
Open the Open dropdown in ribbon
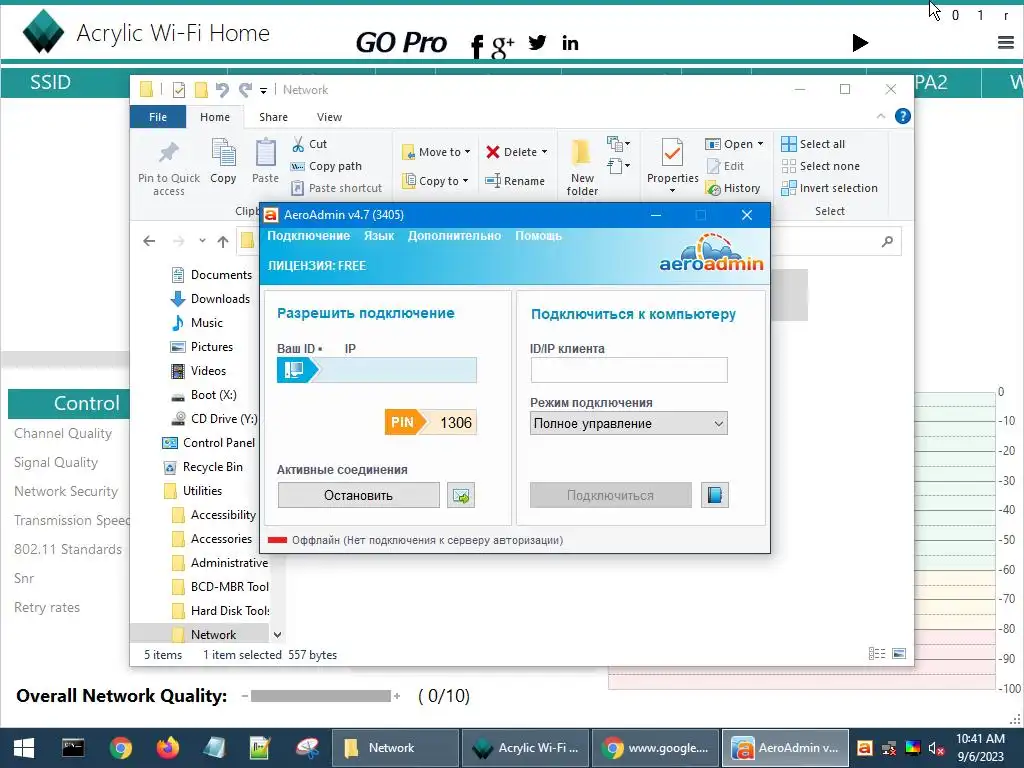click(734, 144)
